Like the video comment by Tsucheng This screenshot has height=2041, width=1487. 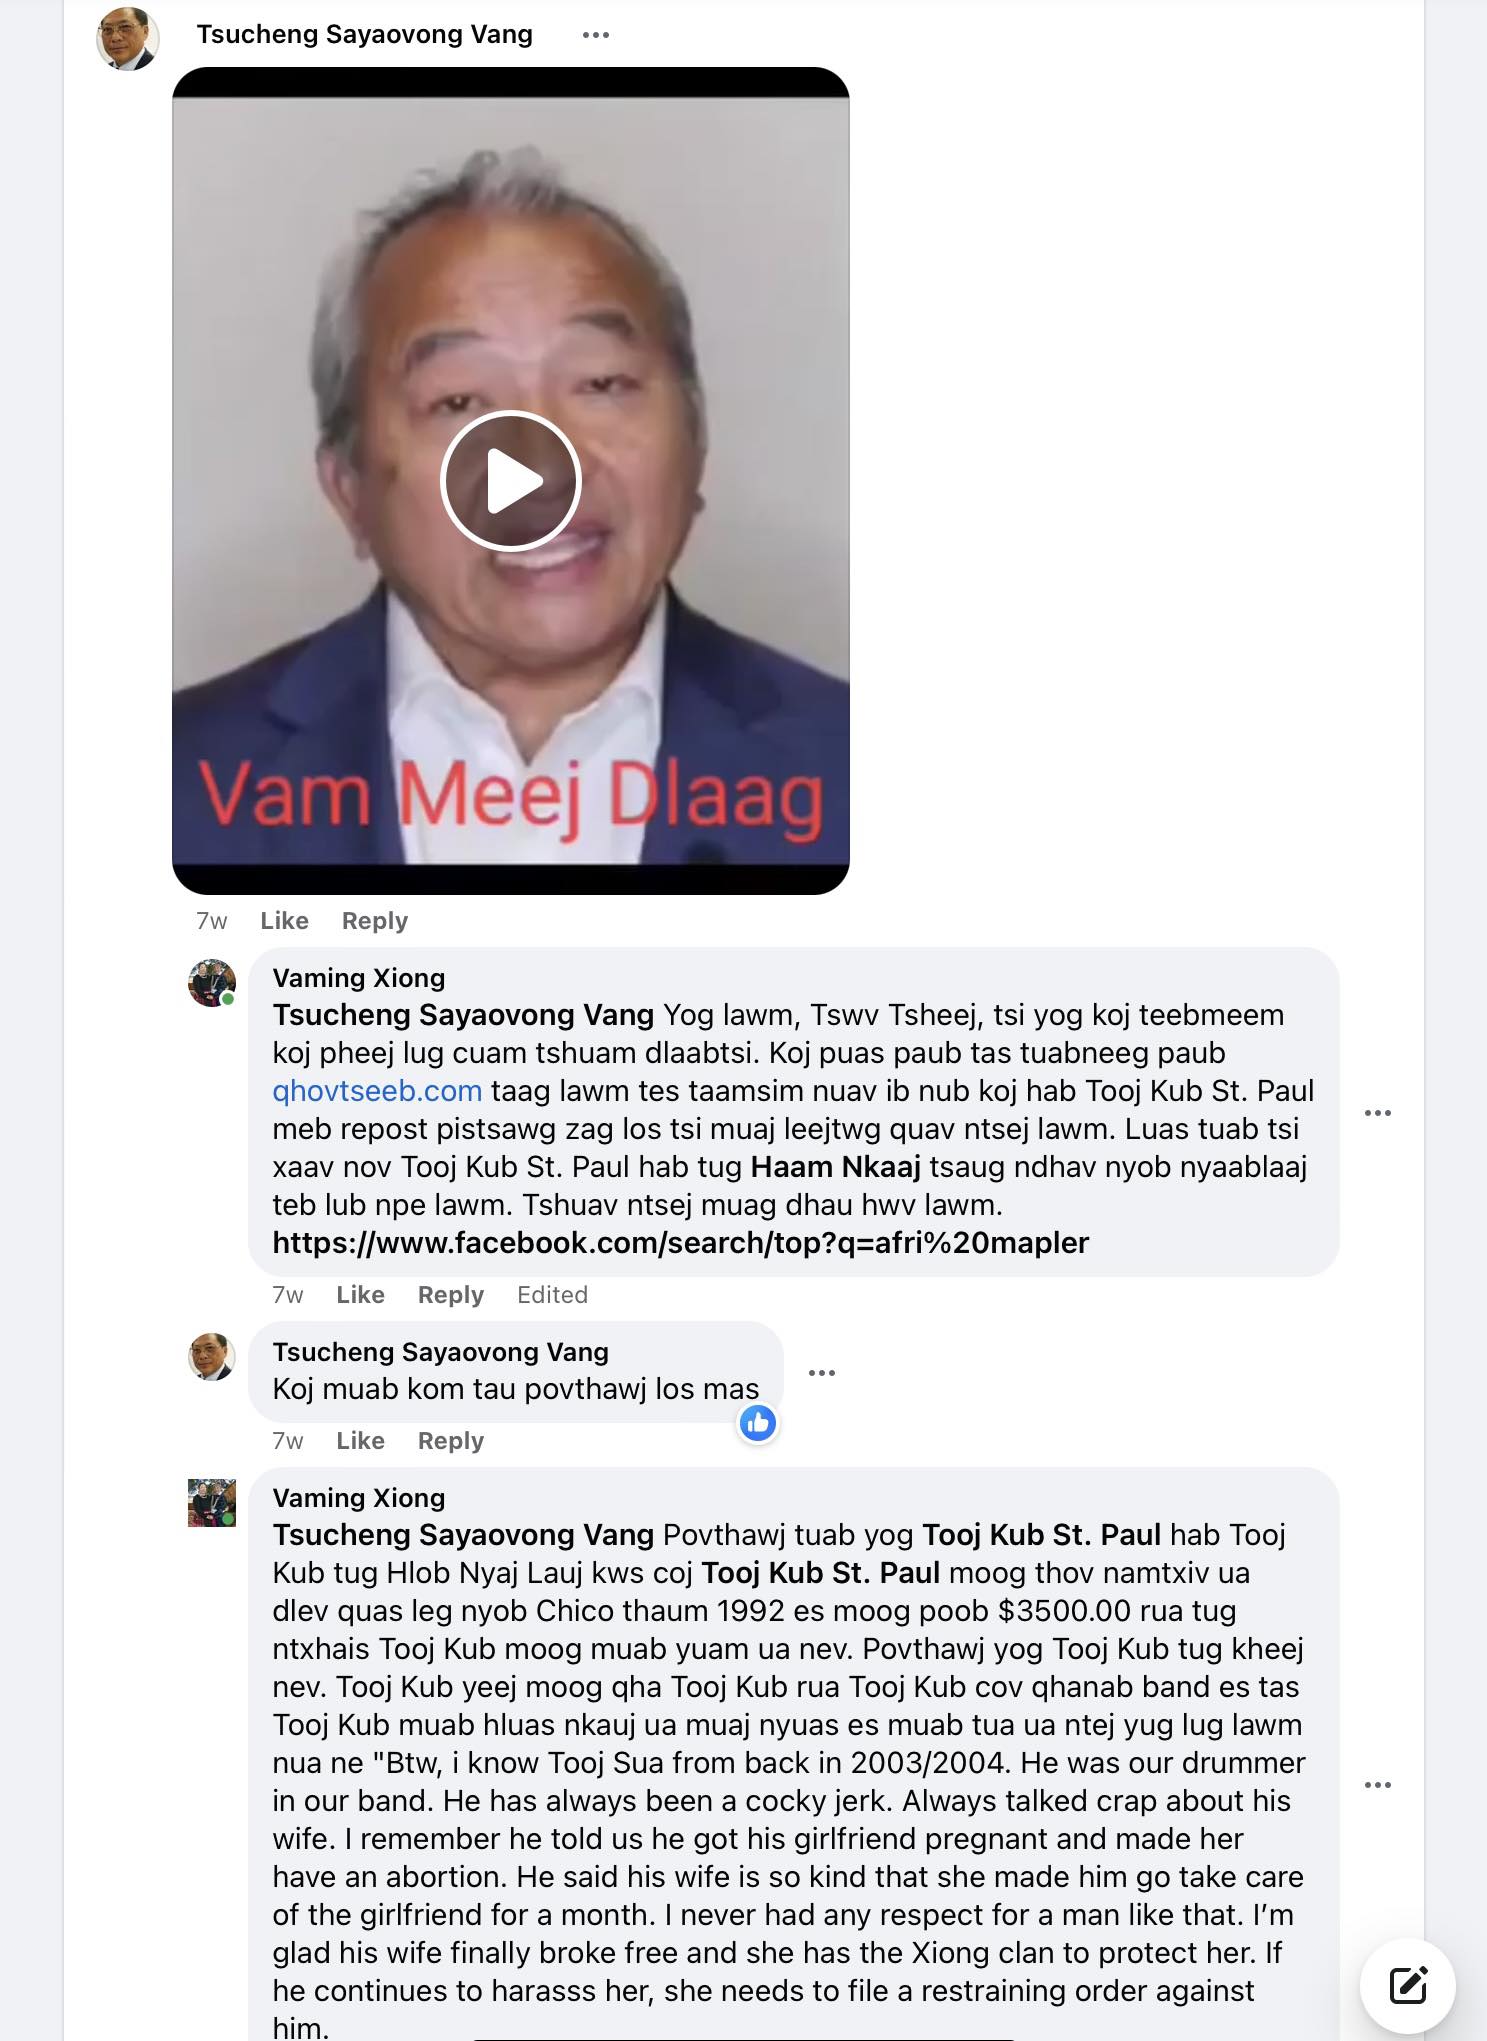coord(284,921)
